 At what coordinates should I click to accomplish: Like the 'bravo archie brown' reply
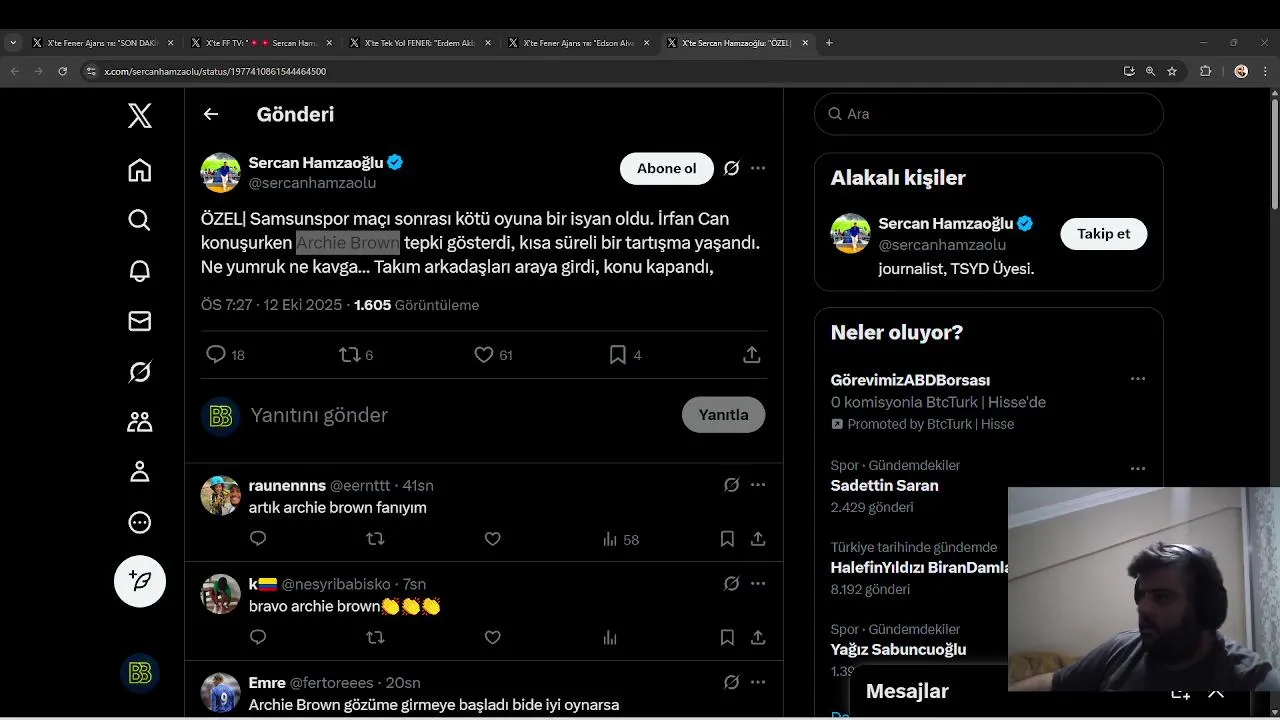(492, 637)
